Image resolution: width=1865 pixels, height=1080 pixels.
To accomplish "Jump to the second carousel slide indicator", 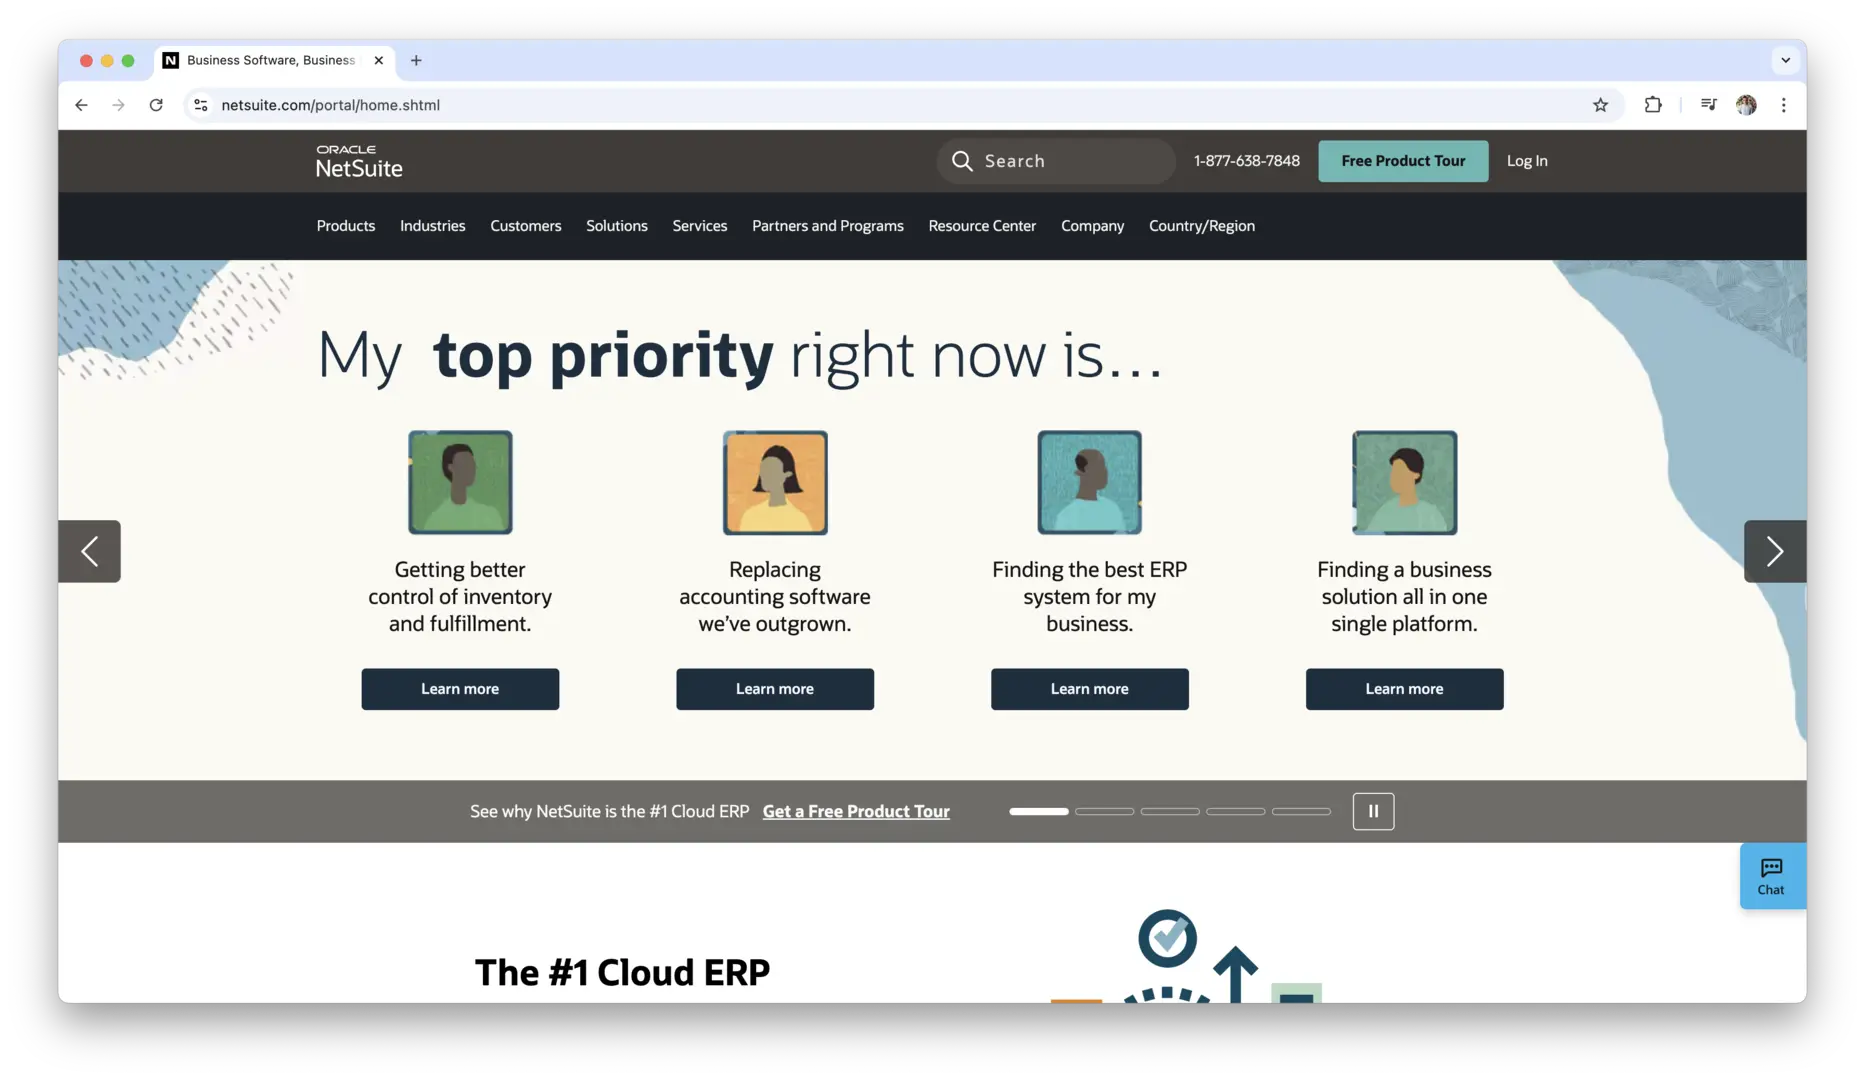I will pyautogui.click(x=1105, y=812).
